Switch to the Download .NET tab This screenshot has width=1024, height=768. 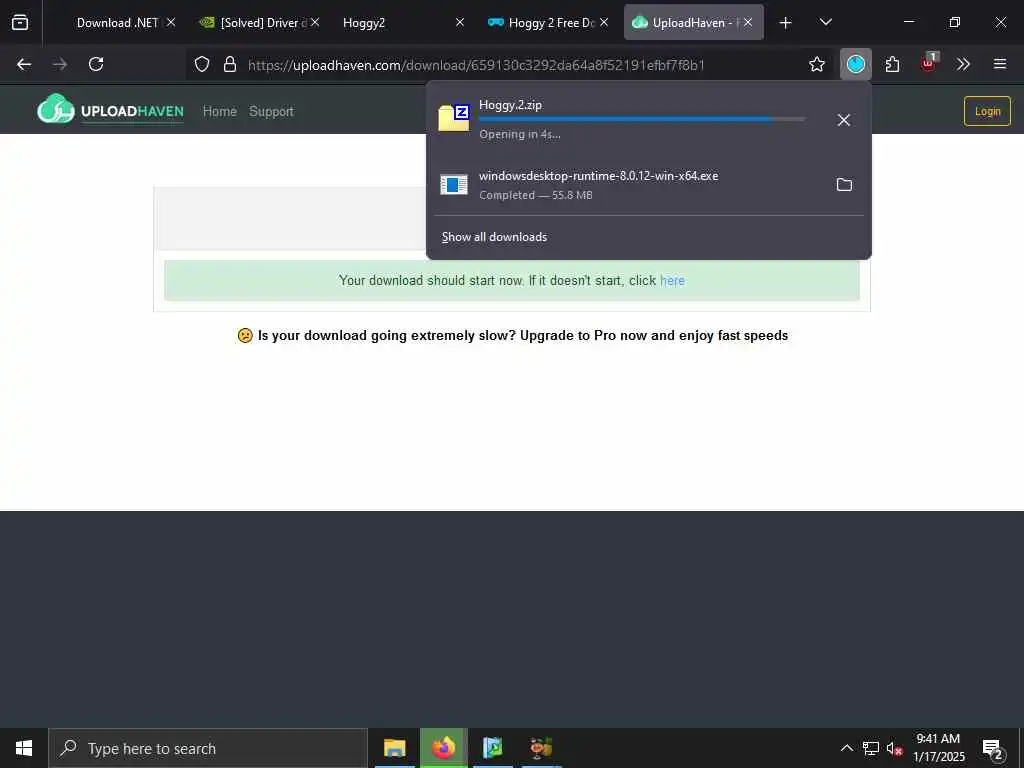coord(118,23)
